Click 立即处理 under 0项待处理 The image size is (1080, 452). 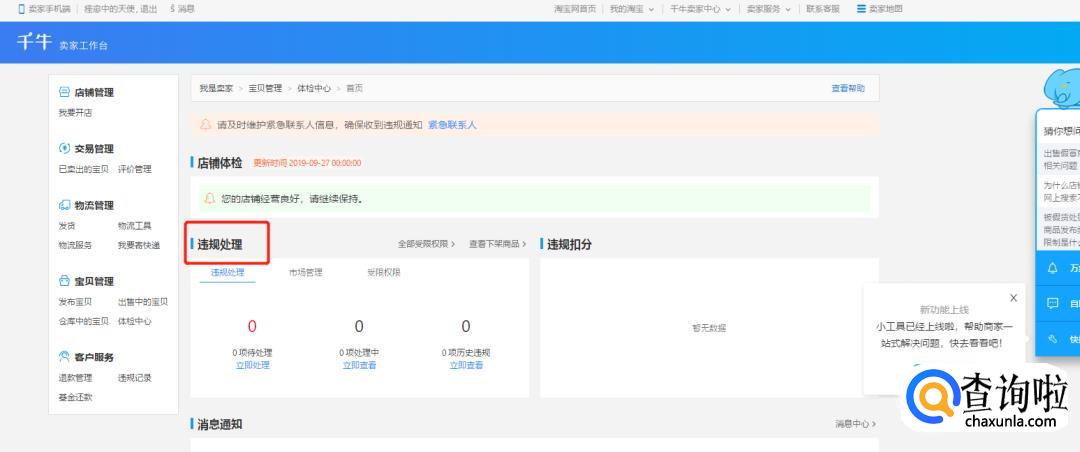click(x=252, y=366)
